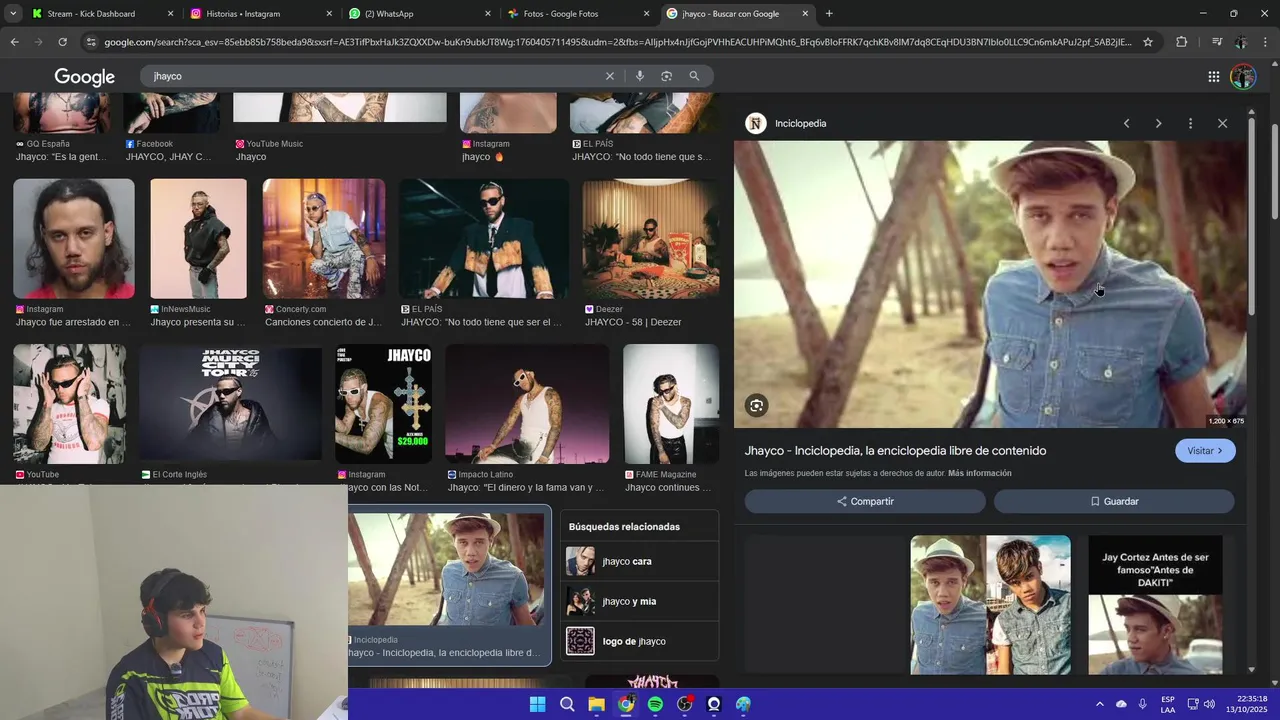1280x720 pixels.
Task: Select related search jhayco y mia
Action: click(639, 601)
